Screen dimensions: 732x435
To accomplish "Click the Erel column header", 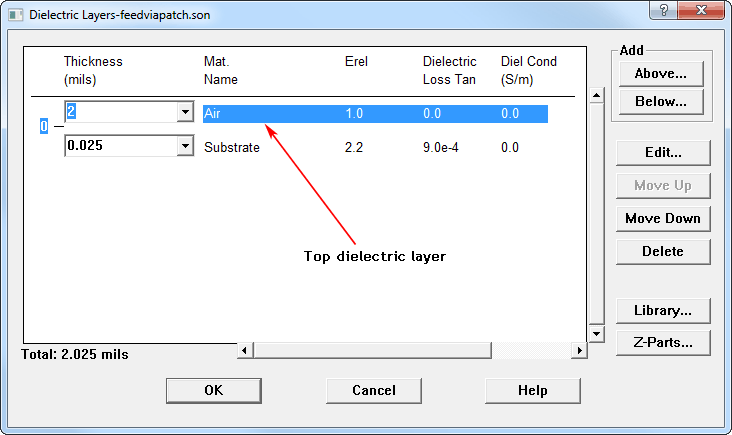I will pos(356,62).
